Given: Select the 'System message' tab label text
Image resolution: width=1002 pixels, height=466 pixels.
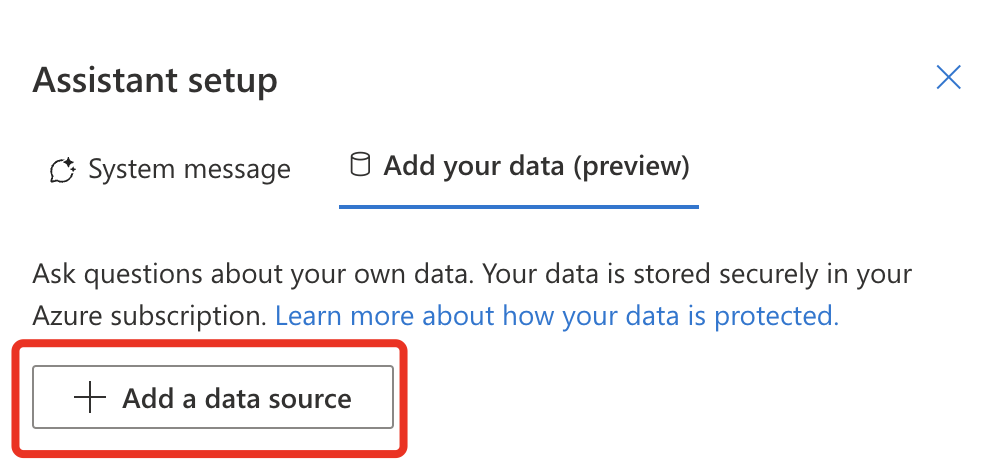Looking at the screenshot, I should click(189, 169).
